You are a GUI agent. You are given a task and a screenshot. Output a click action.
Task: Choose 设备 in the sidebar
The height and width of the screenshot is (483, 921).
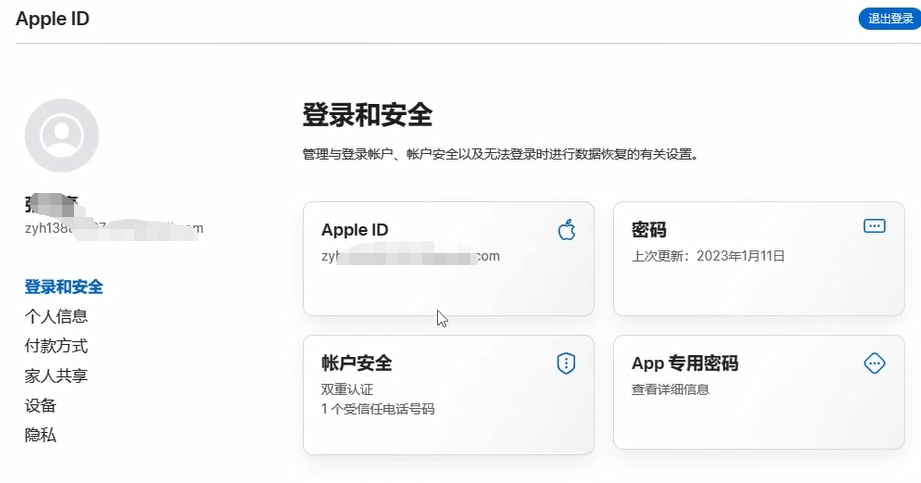coord(41,405)
